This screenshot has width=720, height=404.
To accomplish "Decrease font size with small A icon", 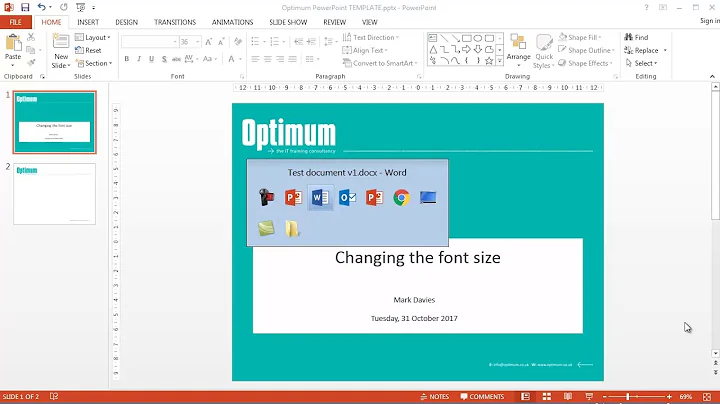I will tap(221, 42).
